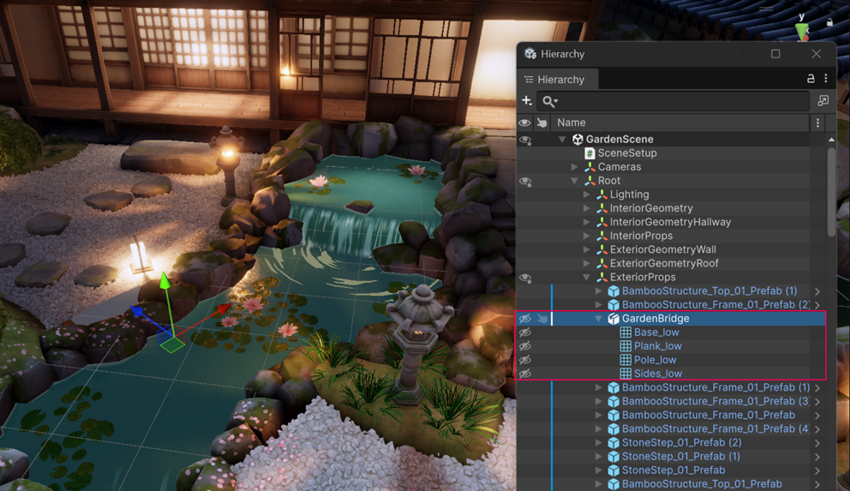The height and width of the screenshot is (491, 850).
Task: Expand the Cameras node arrow
Action: click(x=575, y=167)
